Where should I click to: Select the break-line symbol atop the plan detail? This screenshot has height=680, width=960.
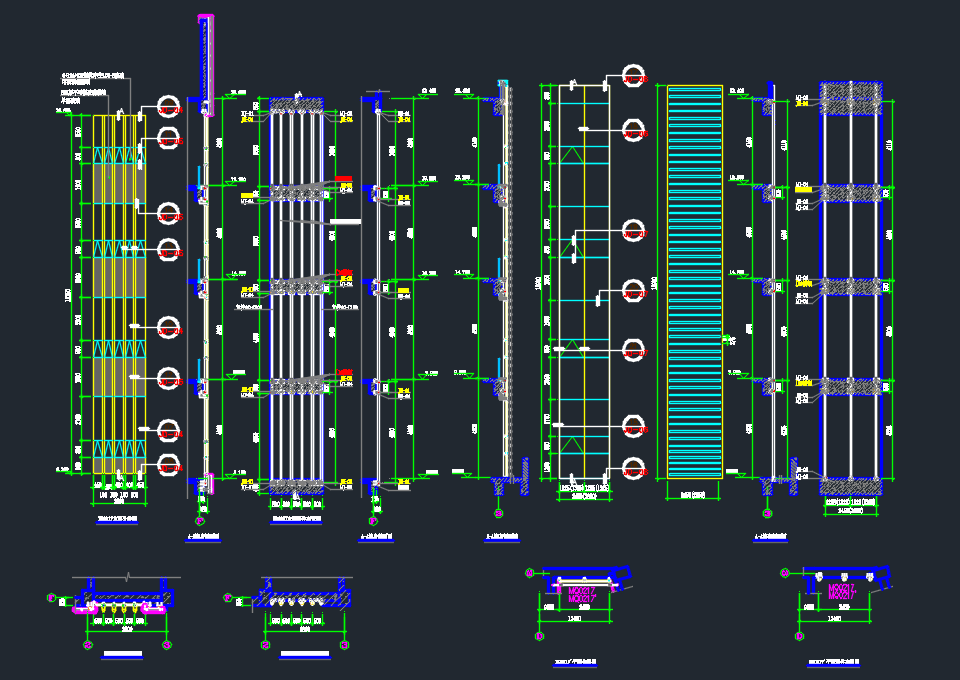(127, 577)
